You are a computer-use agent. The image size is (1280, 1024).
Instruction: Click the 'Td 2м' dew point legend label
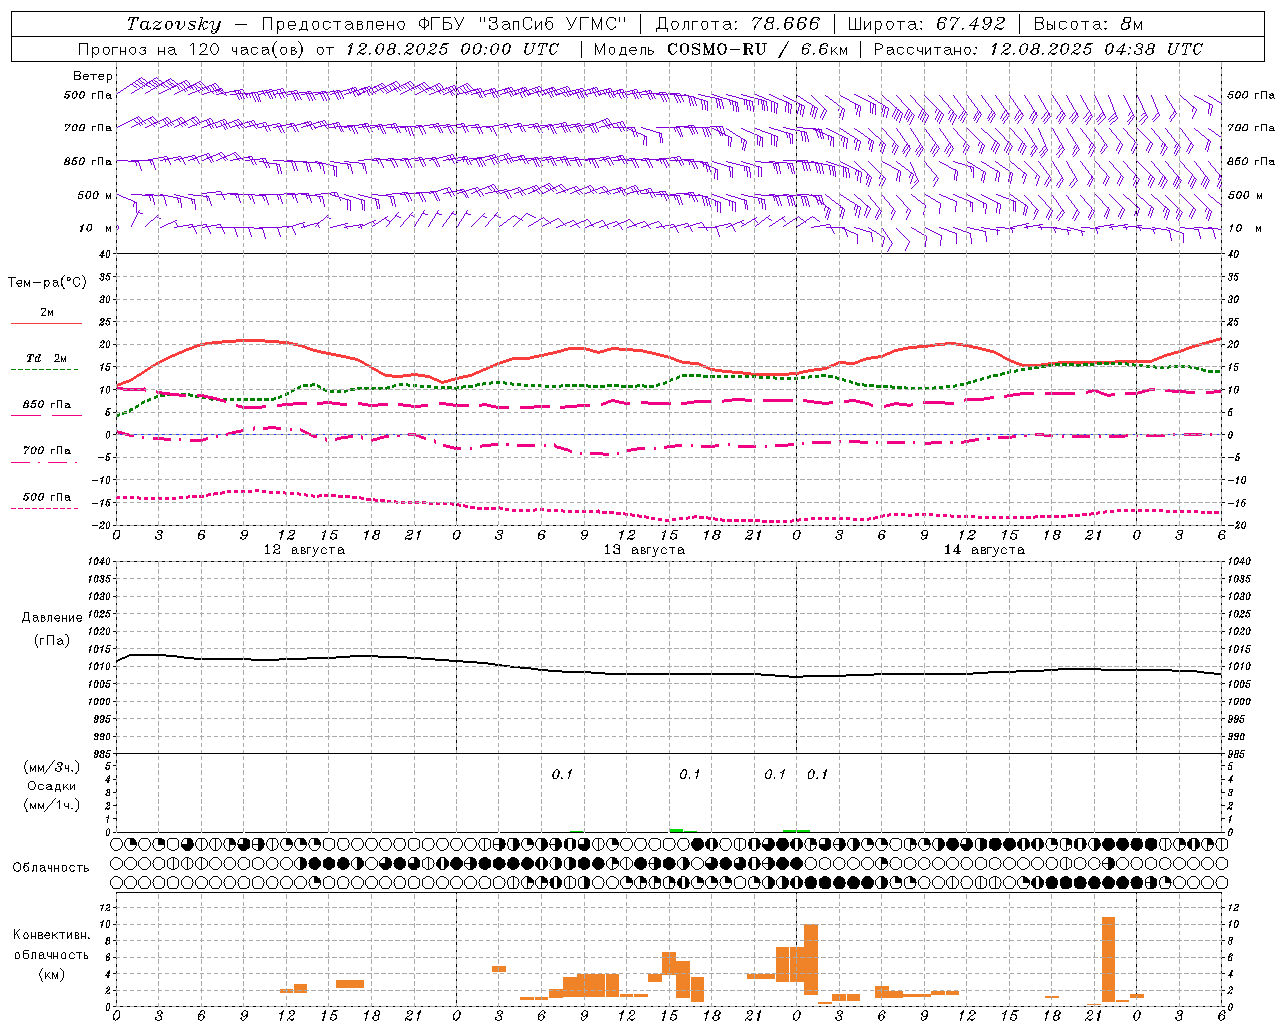[x=46, y=358]
